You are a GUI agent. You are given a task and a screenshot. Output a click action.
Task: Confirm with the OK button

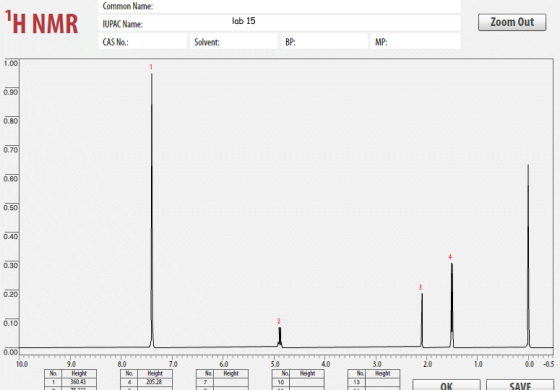pos(446,385)
